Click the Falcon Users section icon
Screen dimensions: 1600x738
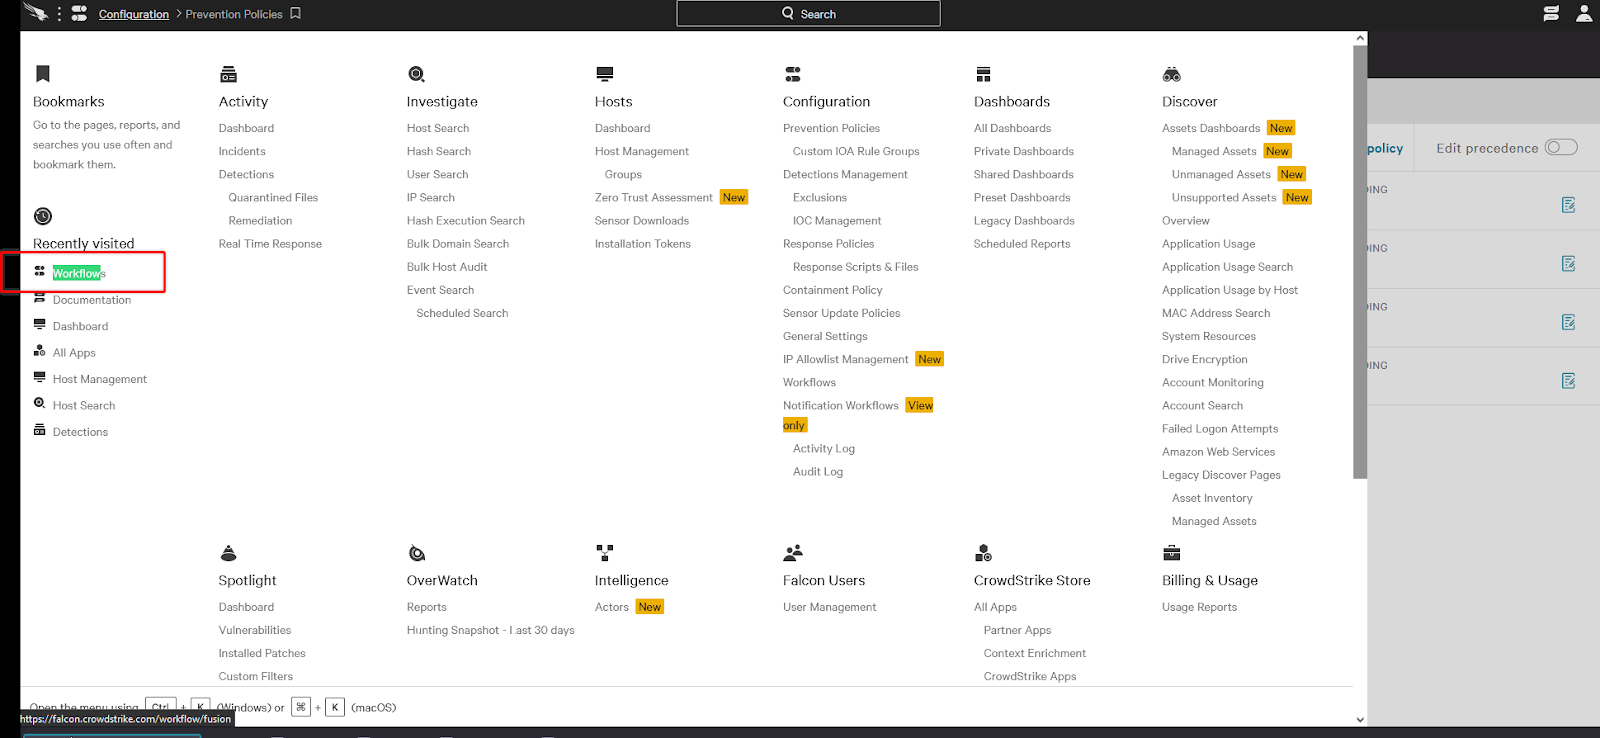(793, 552)
